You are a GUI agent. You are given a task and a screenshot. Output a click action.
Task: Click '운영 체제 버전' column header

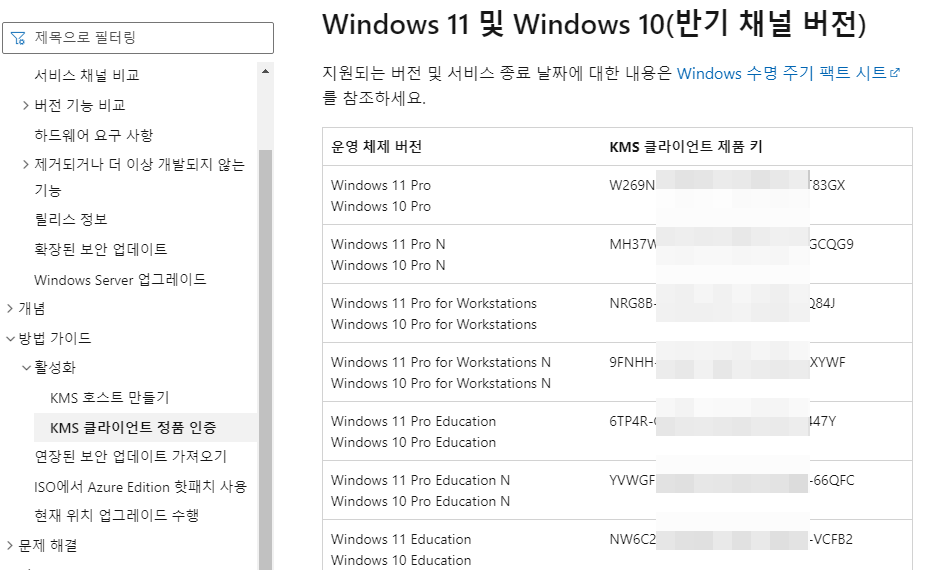pos(376,147)
